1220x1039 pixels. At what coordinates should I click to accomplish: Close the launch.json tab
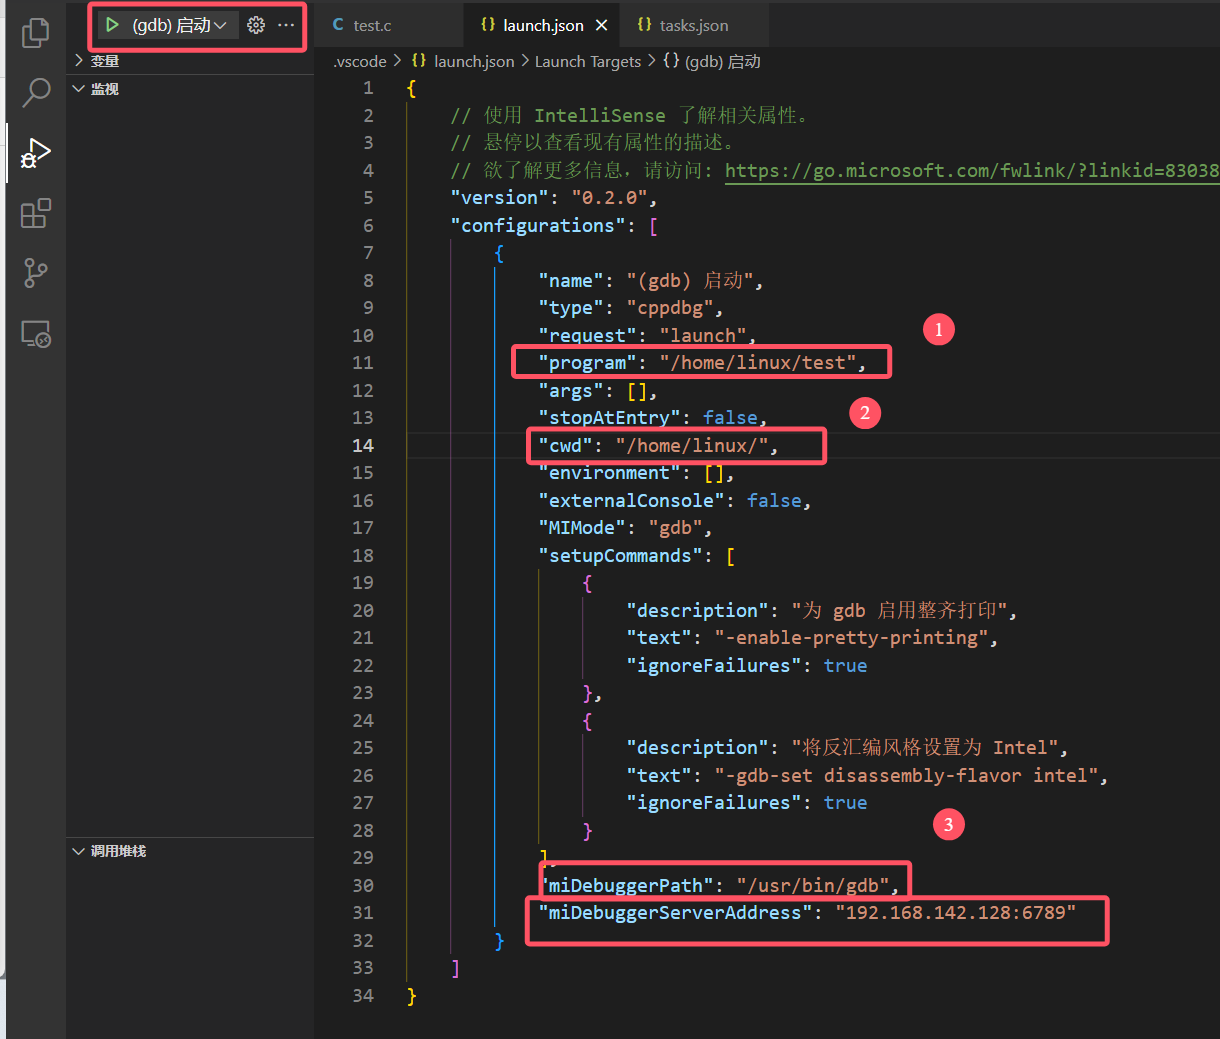601,25
